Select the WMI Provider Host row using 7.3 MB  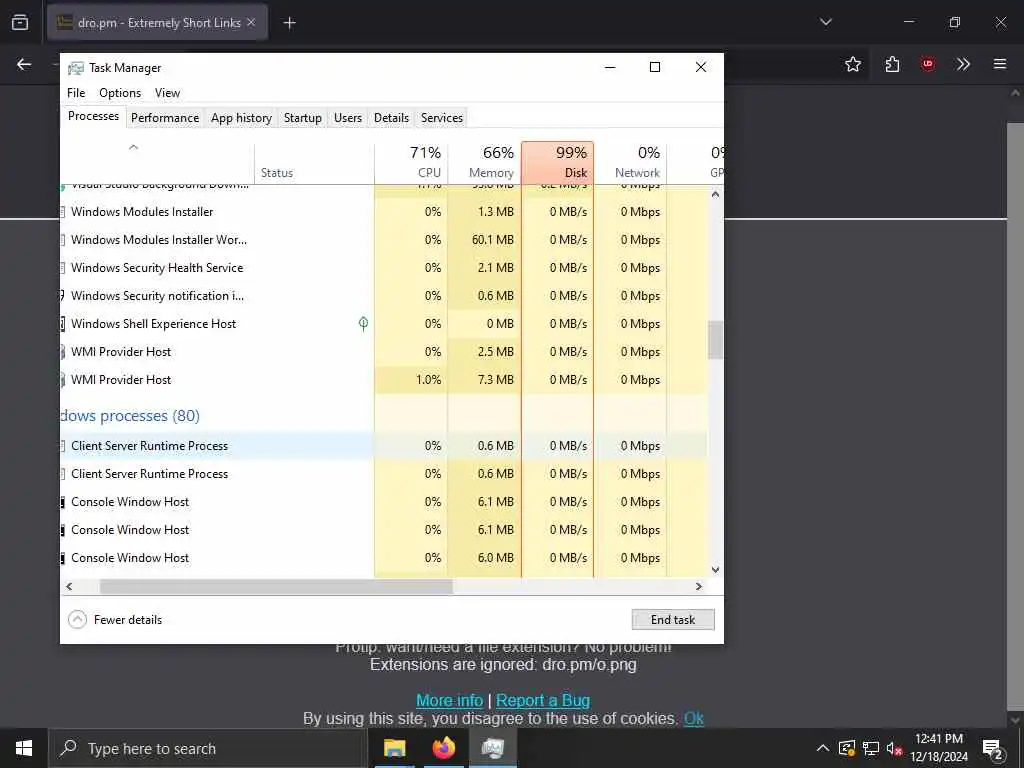pos(383,379)
